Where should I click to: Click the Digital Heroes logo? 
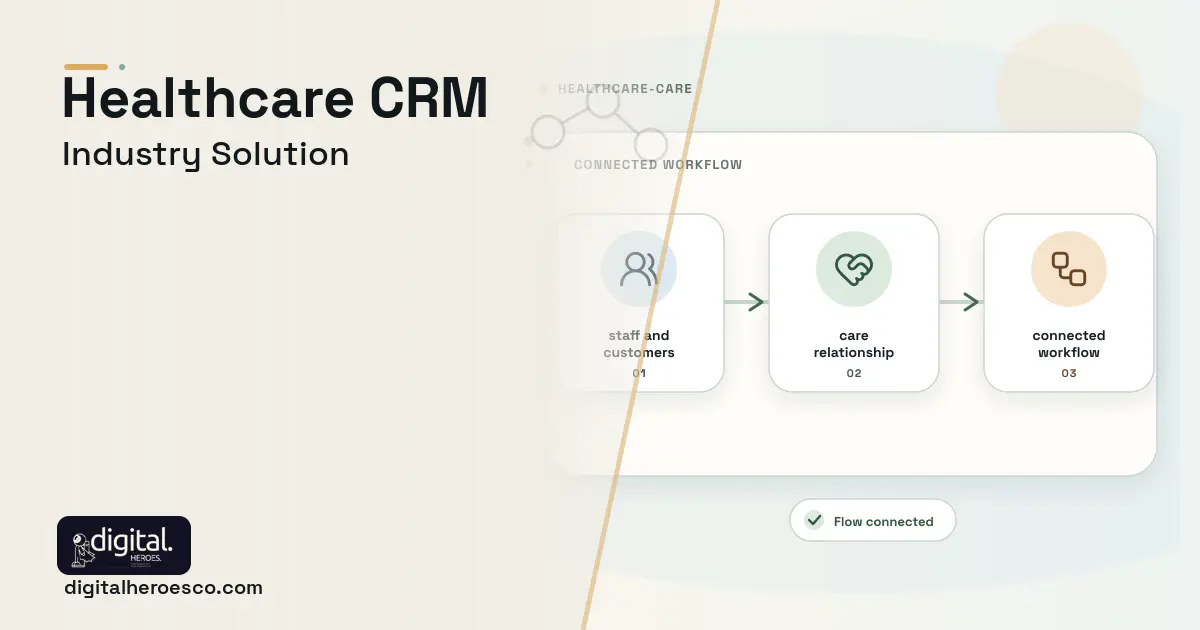coord(124,545)
